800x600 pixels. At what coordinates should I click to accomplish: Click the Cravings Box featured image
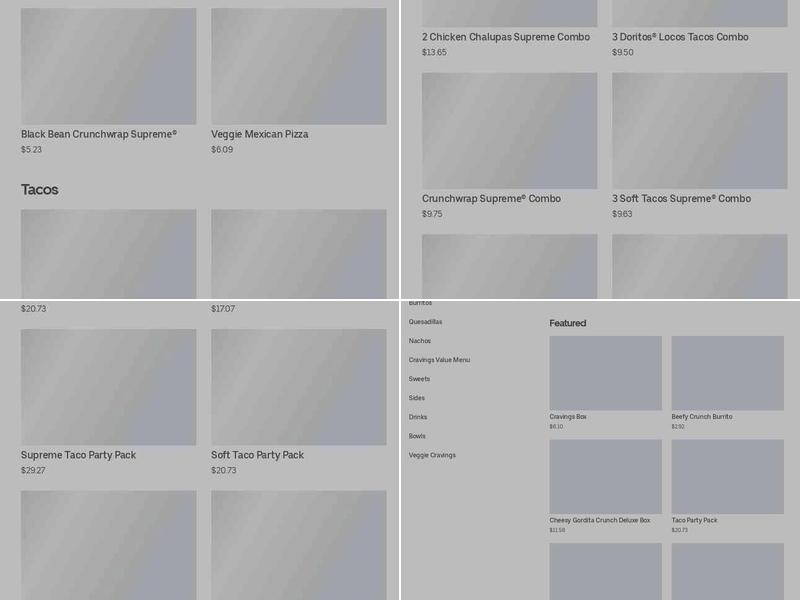pyautogui.click(x=605, y=373)
